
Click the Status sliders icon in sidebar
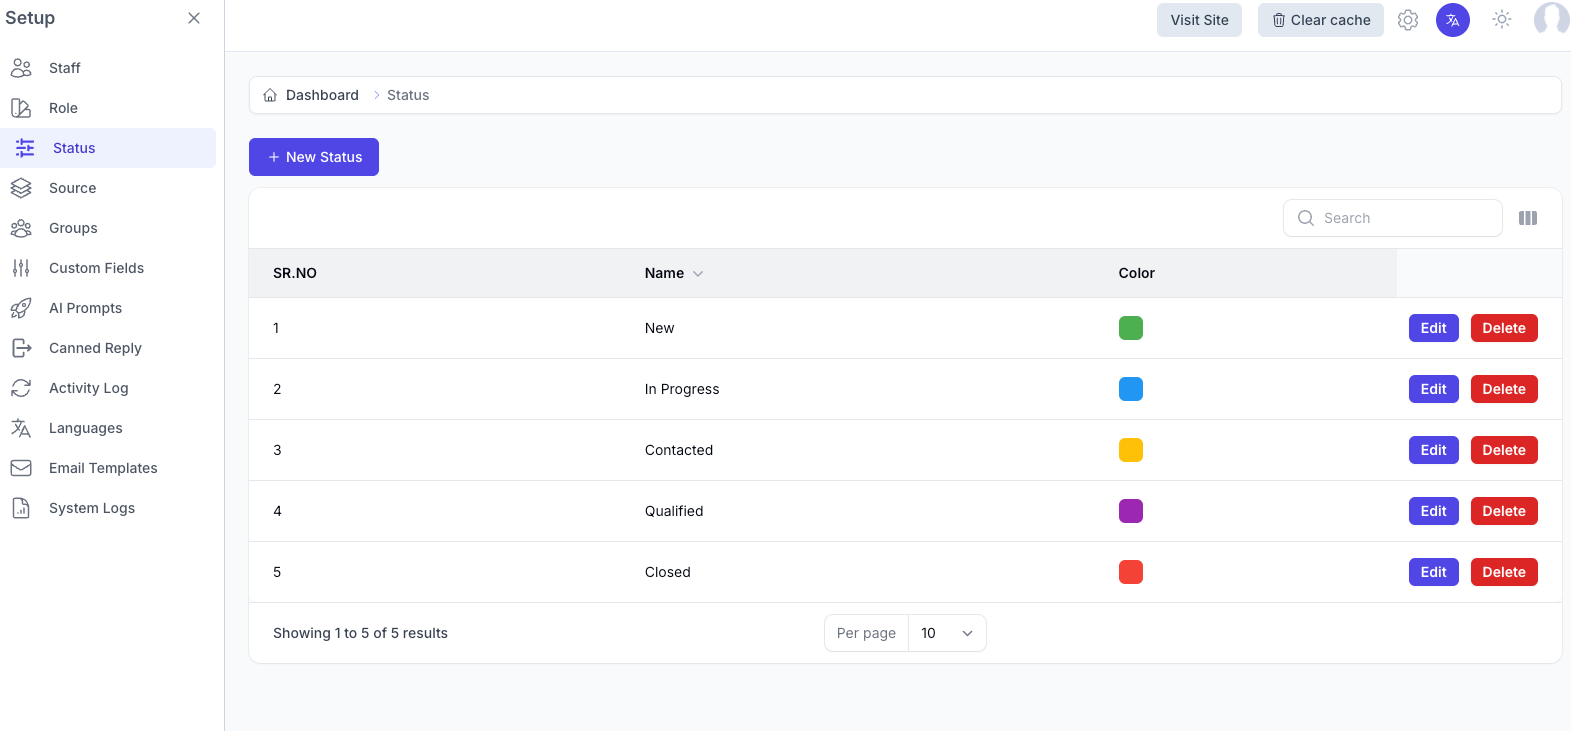[x=25, y=148]
